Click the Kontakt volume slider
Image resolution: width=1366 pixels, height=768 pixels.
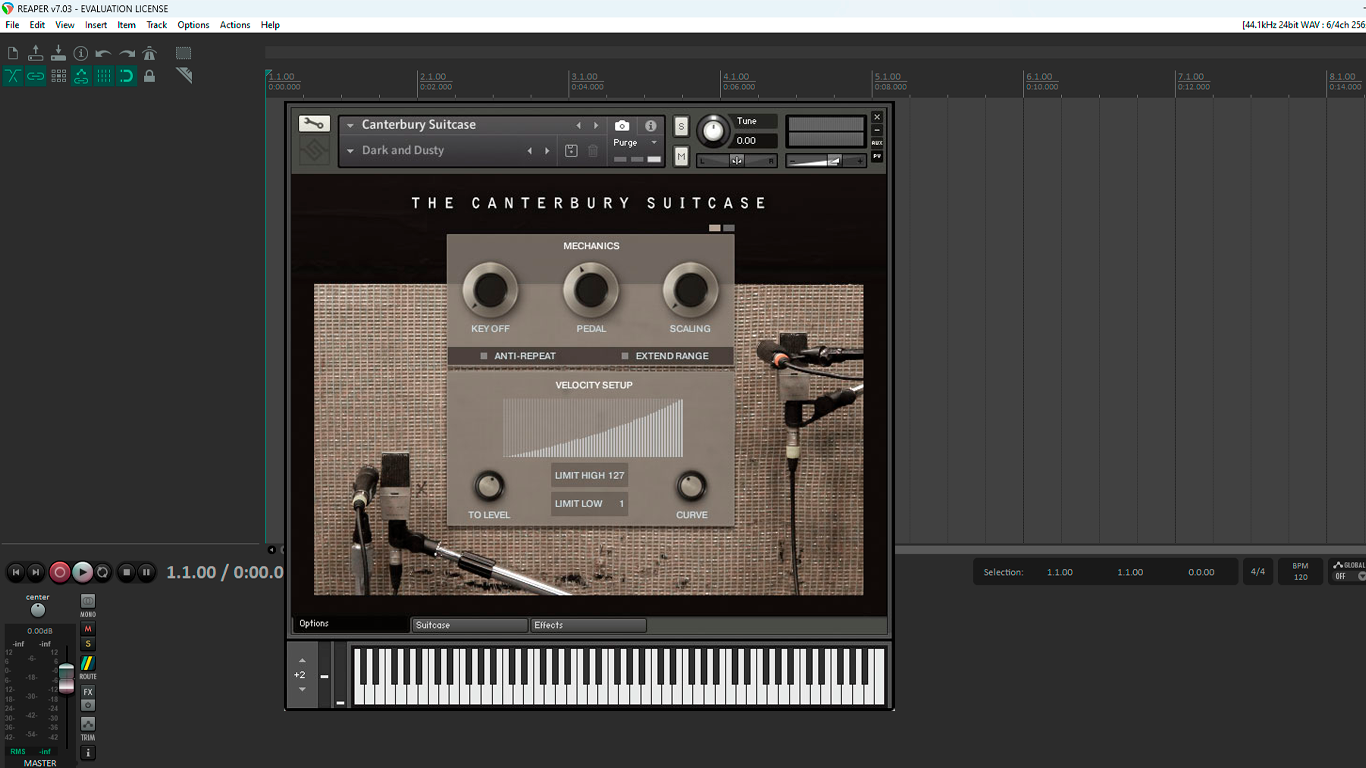tap(826, 160)
